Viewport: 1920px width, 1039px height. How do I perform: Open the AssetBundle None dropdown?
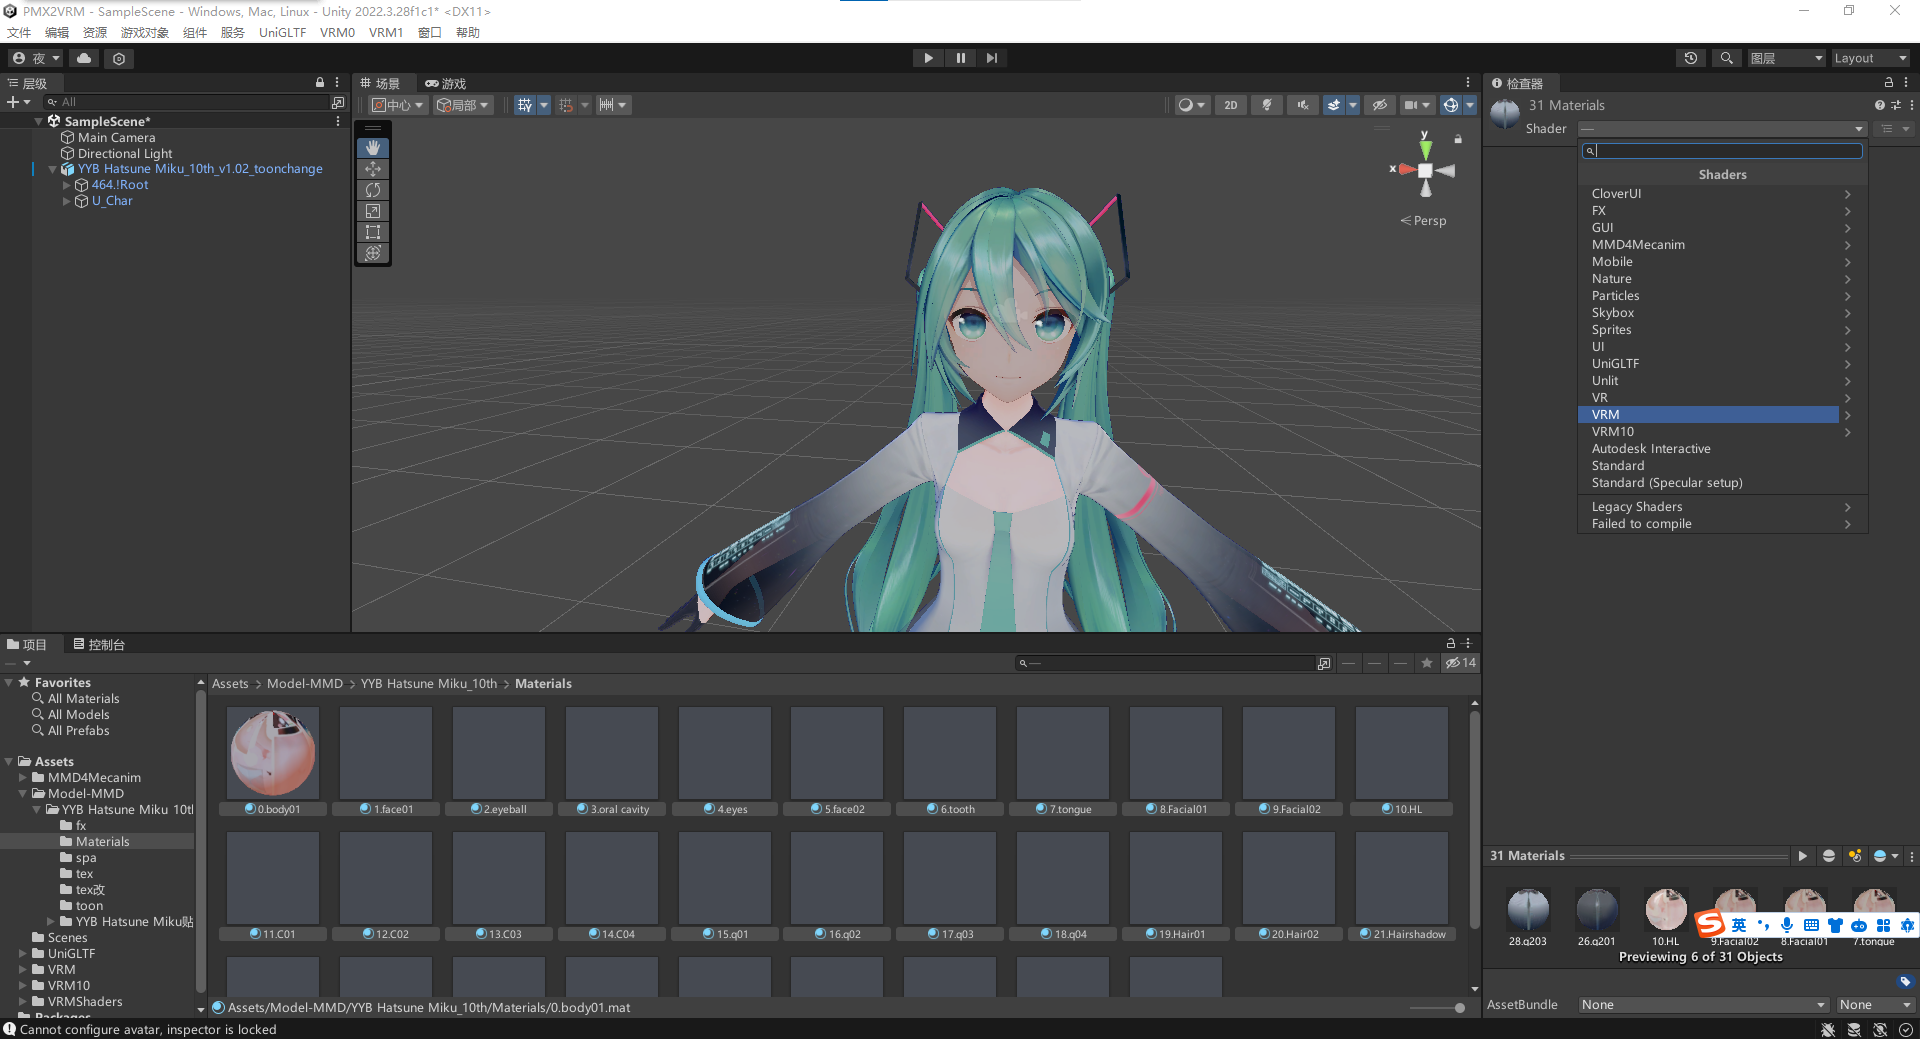(1704, 1005)
